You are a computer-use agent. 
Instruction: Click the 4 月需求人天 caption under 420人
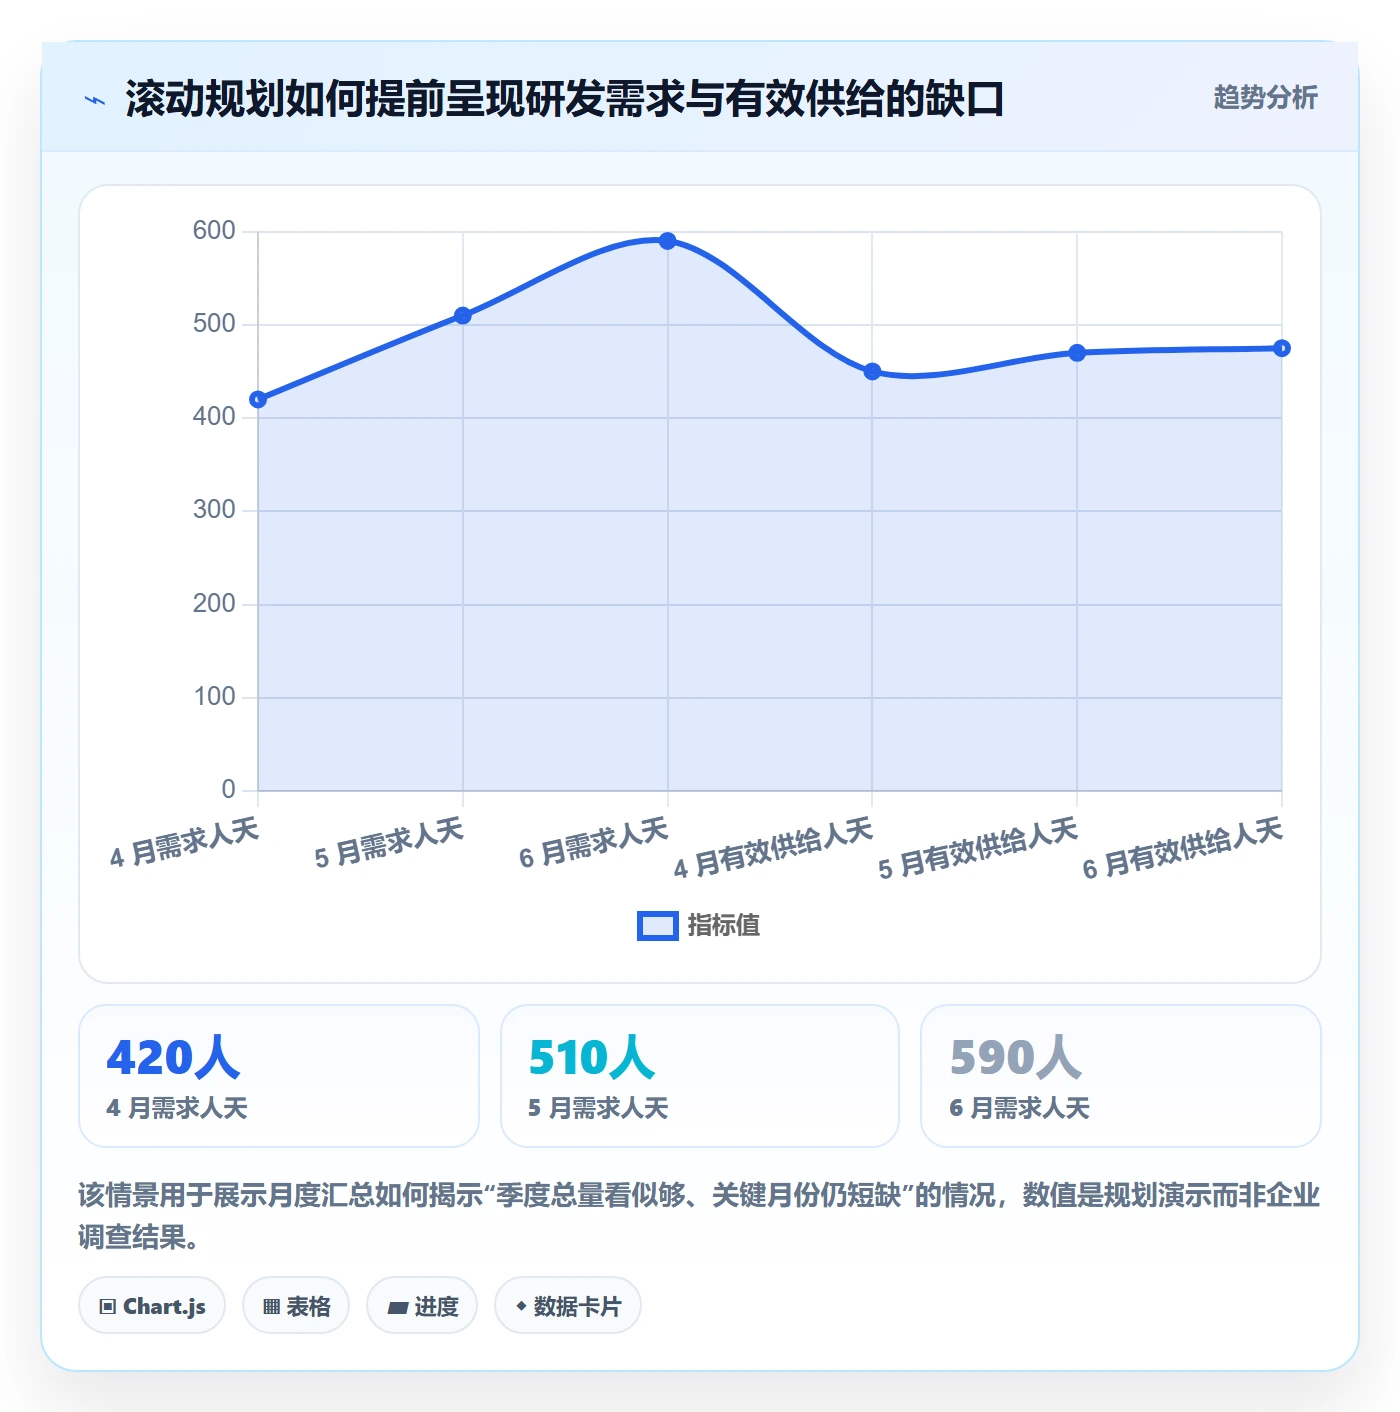177,1108
